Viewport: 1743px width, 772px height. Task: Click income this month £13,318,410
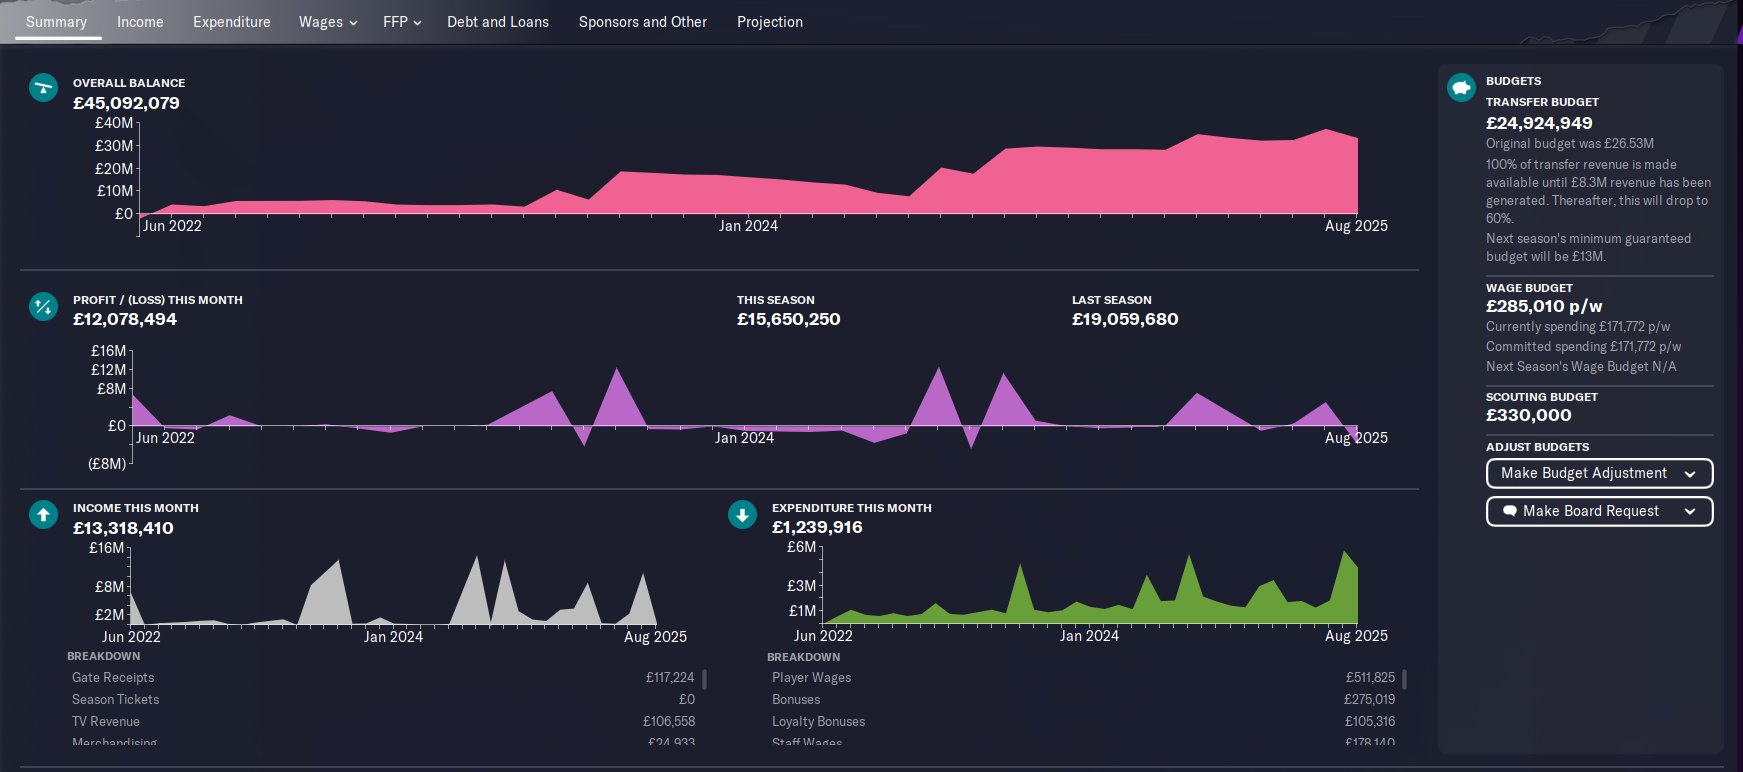click(123, 528)
